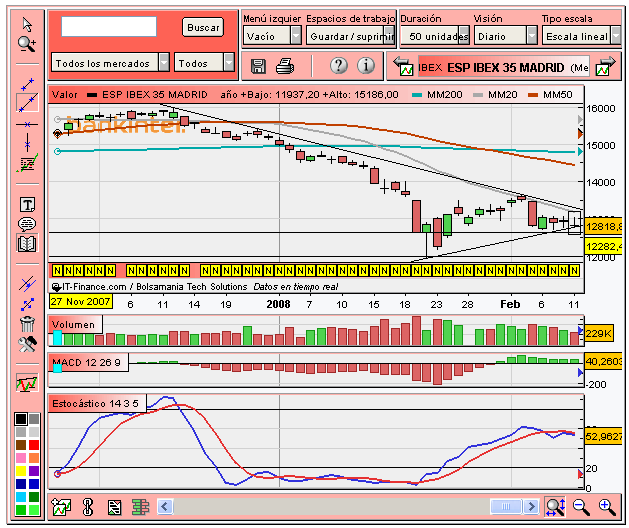
Task: Select the magnifier zoom tool in sidebar
Action: 27,44
